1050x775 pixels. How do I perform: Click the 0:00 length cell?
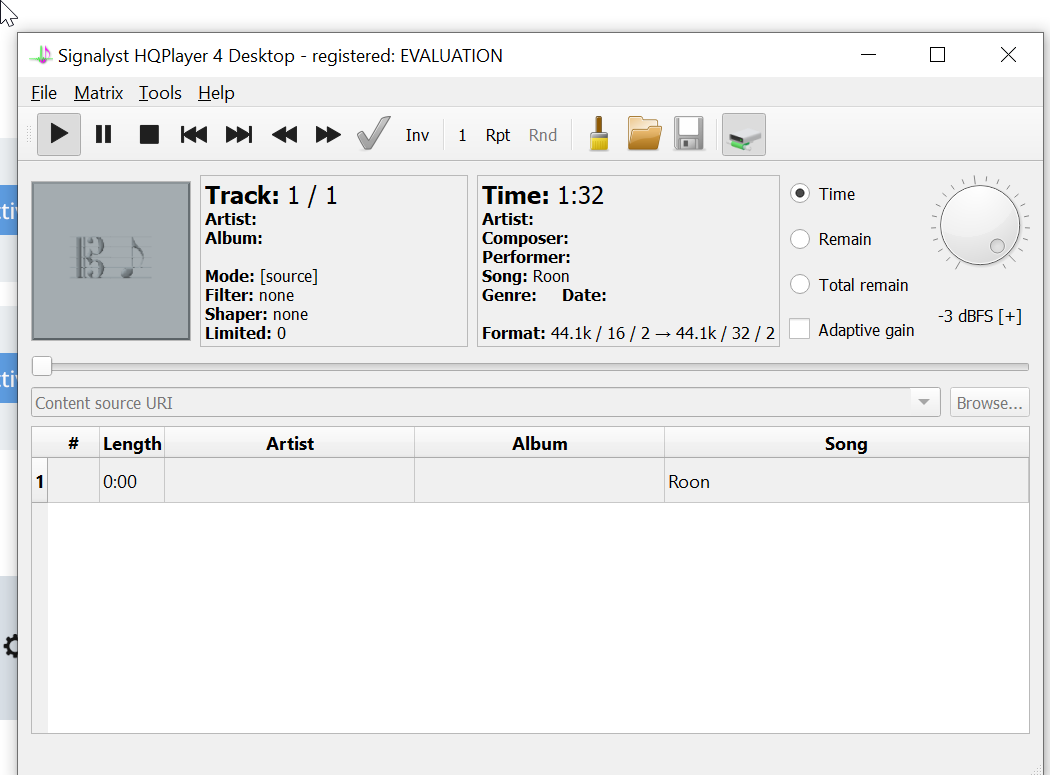[x=132, y=481]
